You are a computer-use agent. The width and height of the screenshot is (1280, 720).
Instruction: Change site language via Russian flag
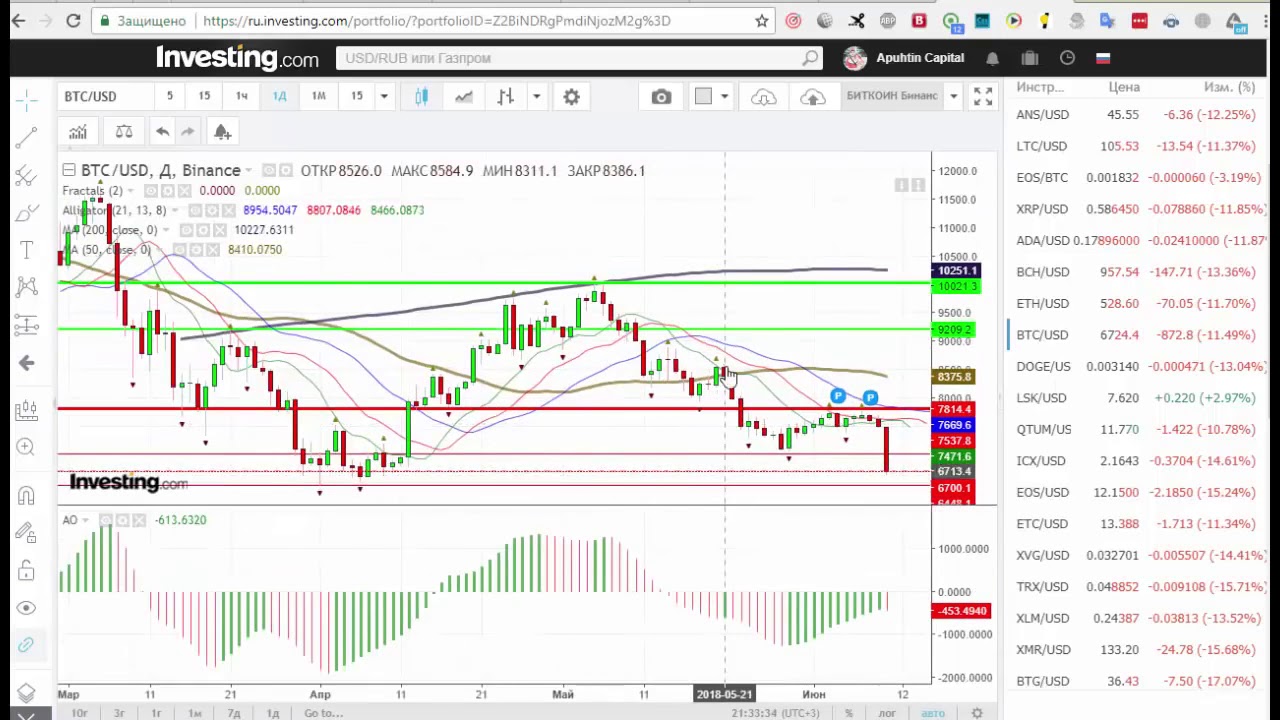tap(1103, 58)
